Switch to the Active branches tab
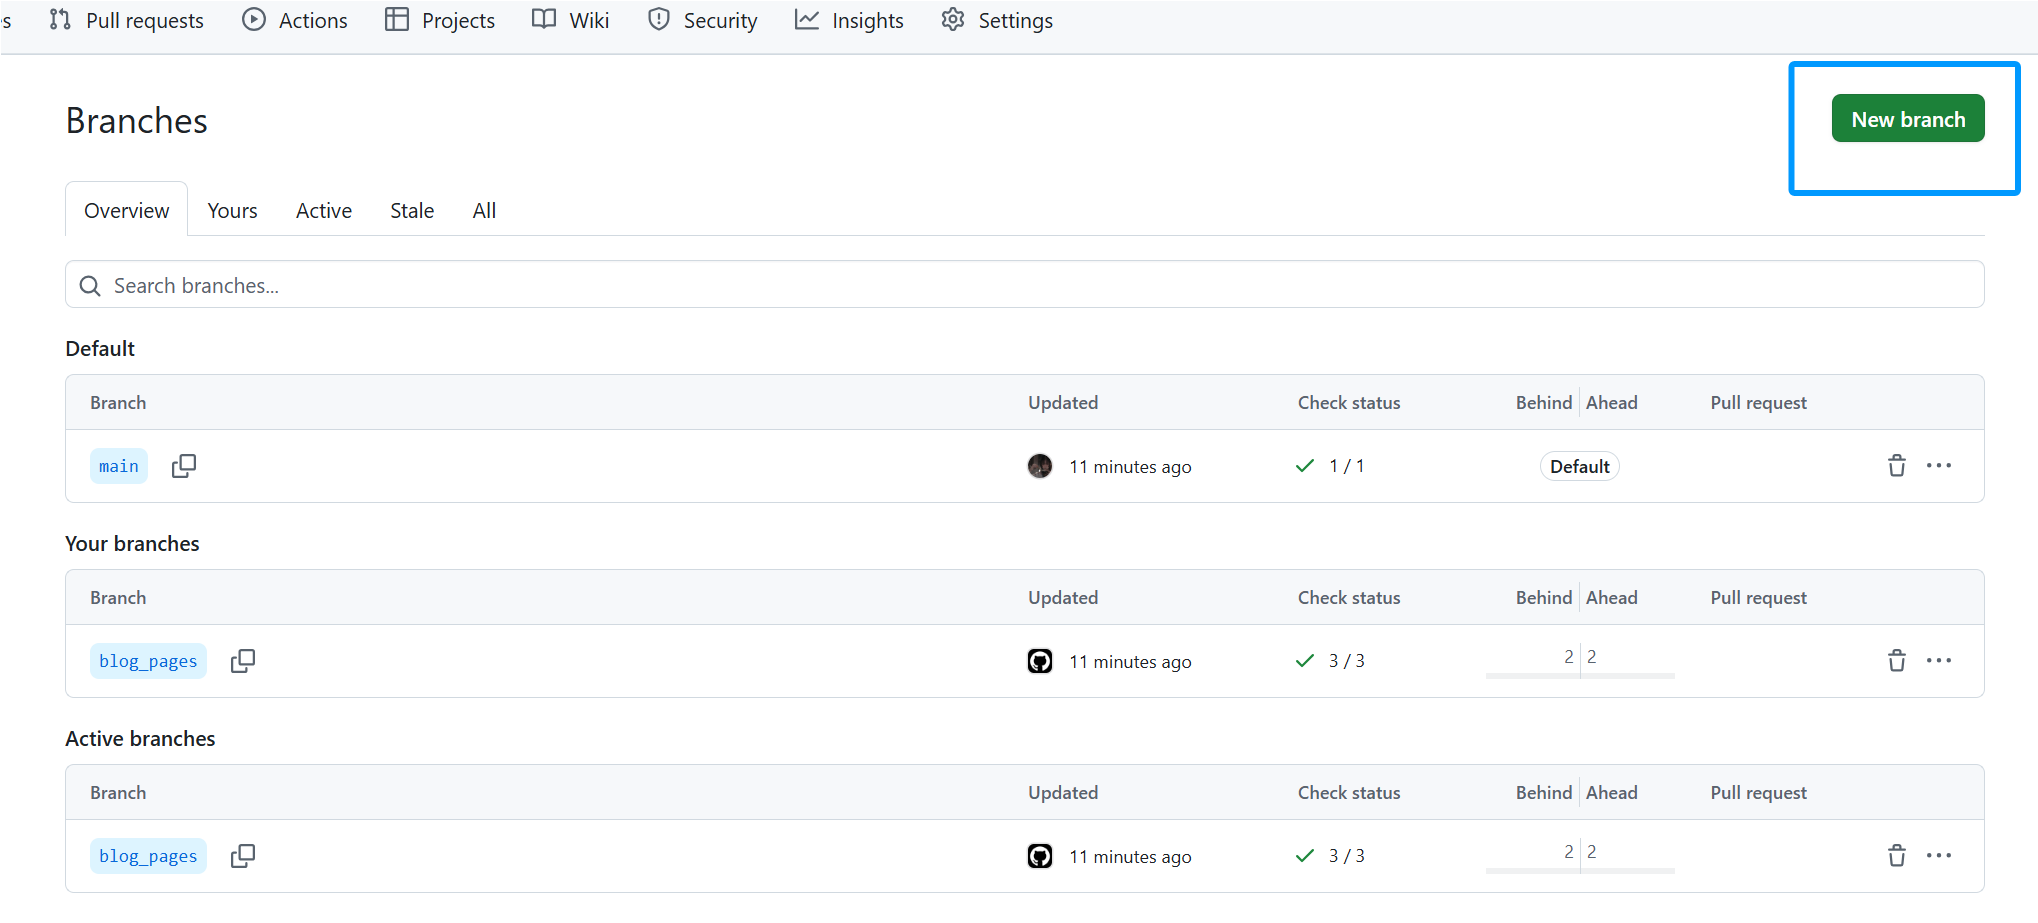 coord(323,211)
